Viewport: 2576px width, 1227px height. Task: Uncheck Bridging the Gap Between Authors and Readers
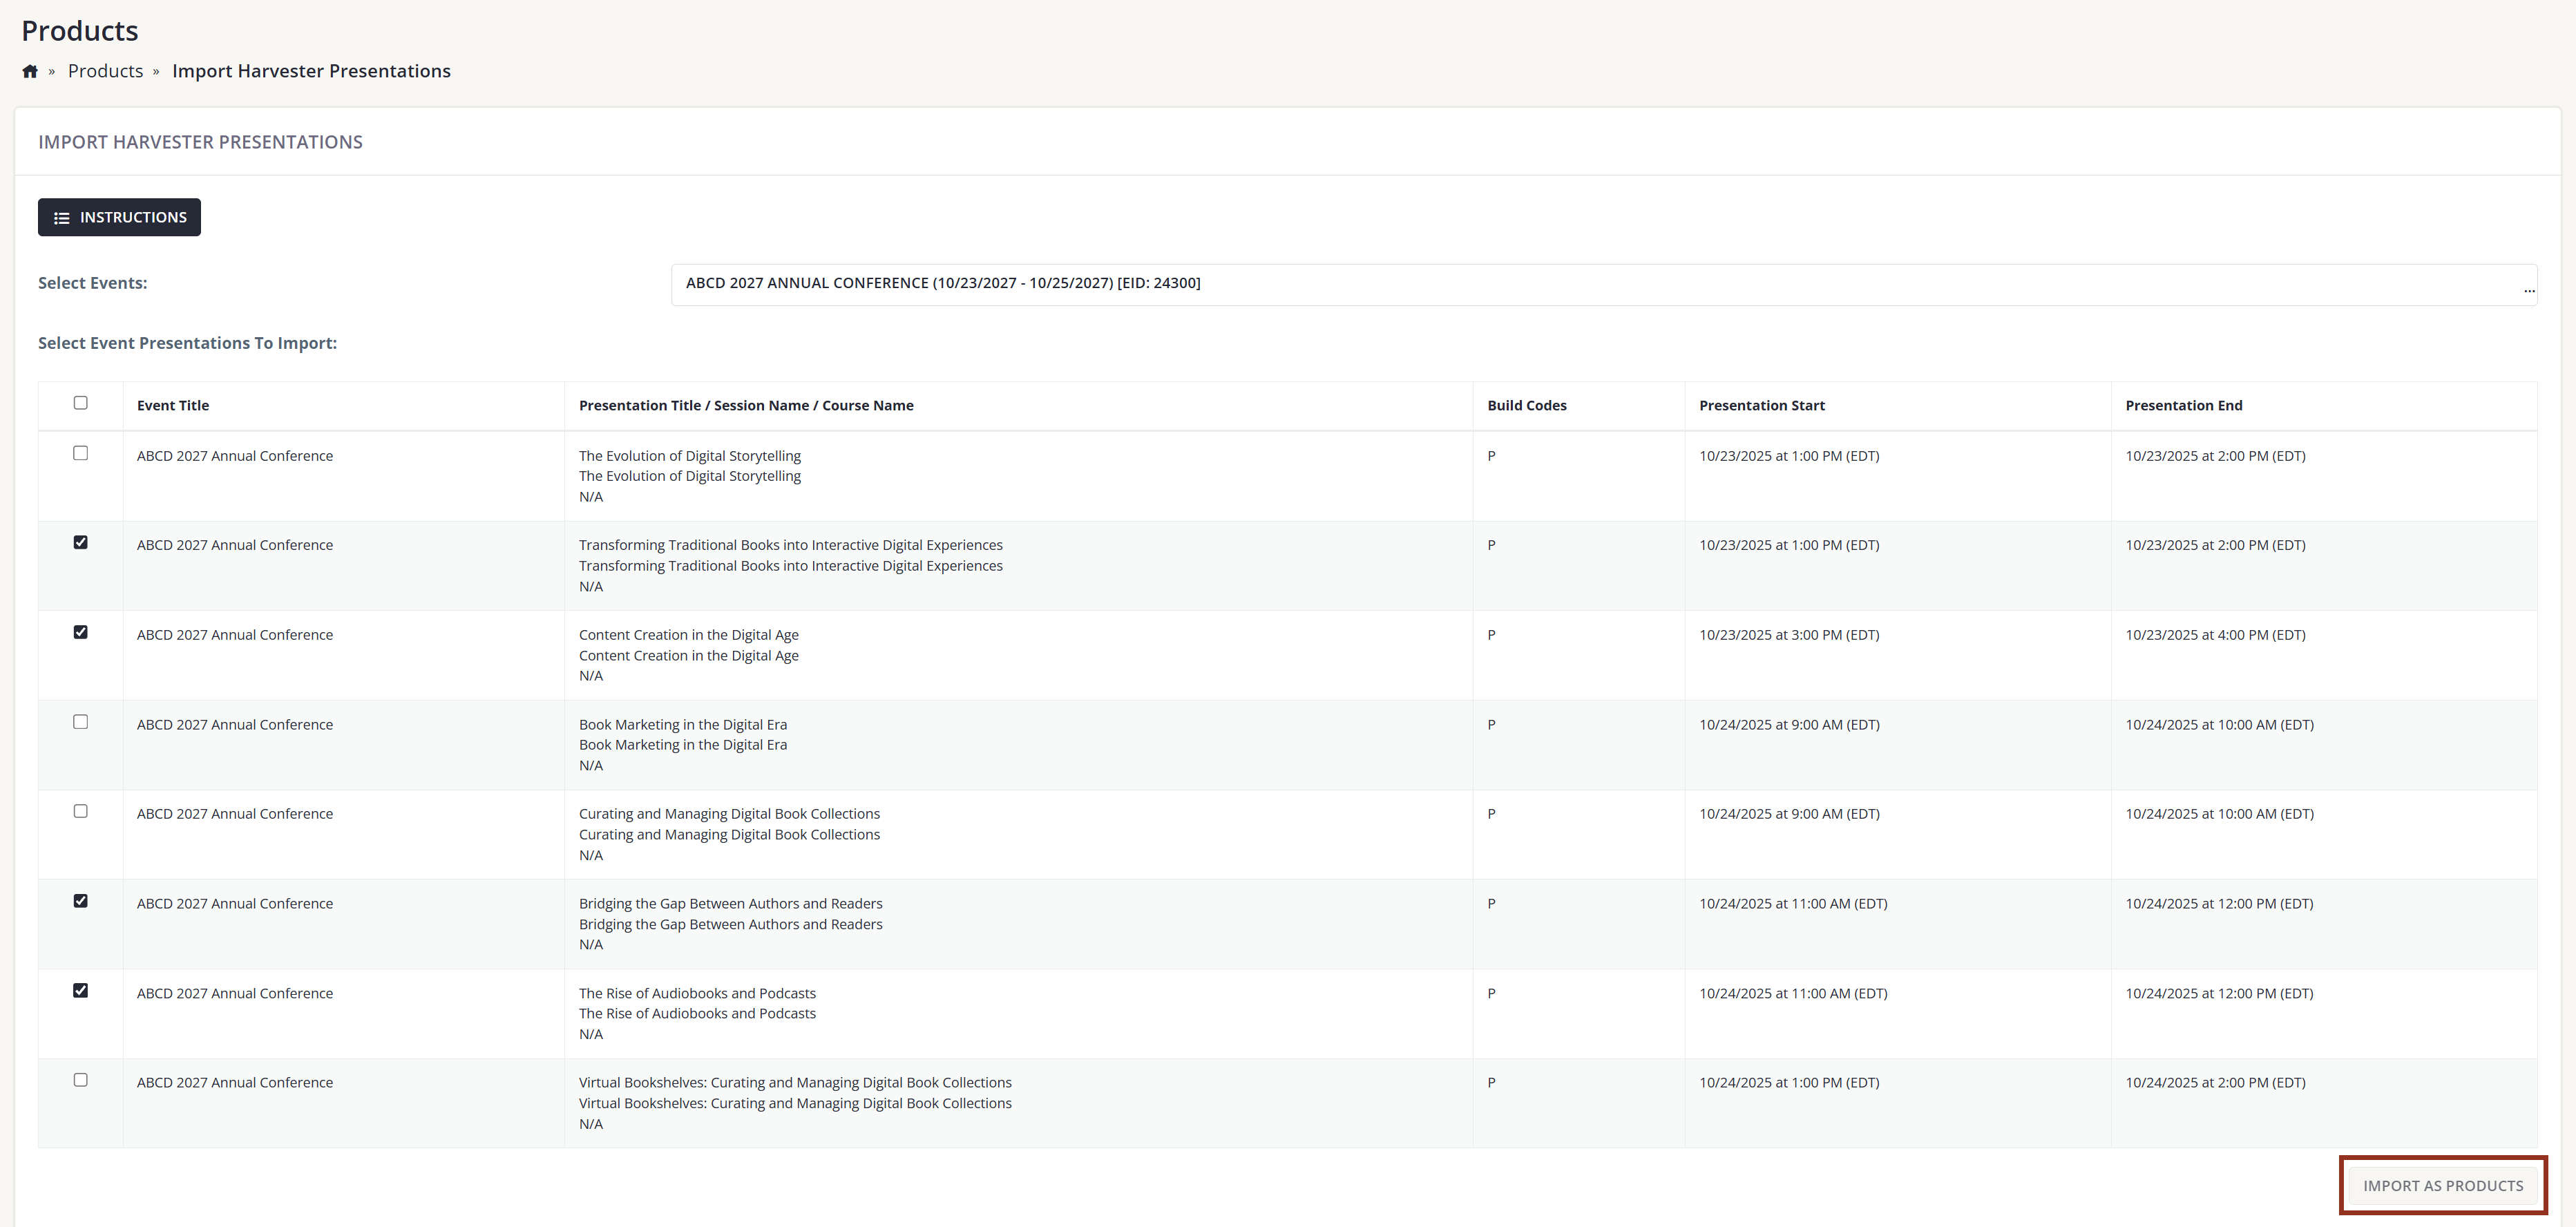coord(80,900)
